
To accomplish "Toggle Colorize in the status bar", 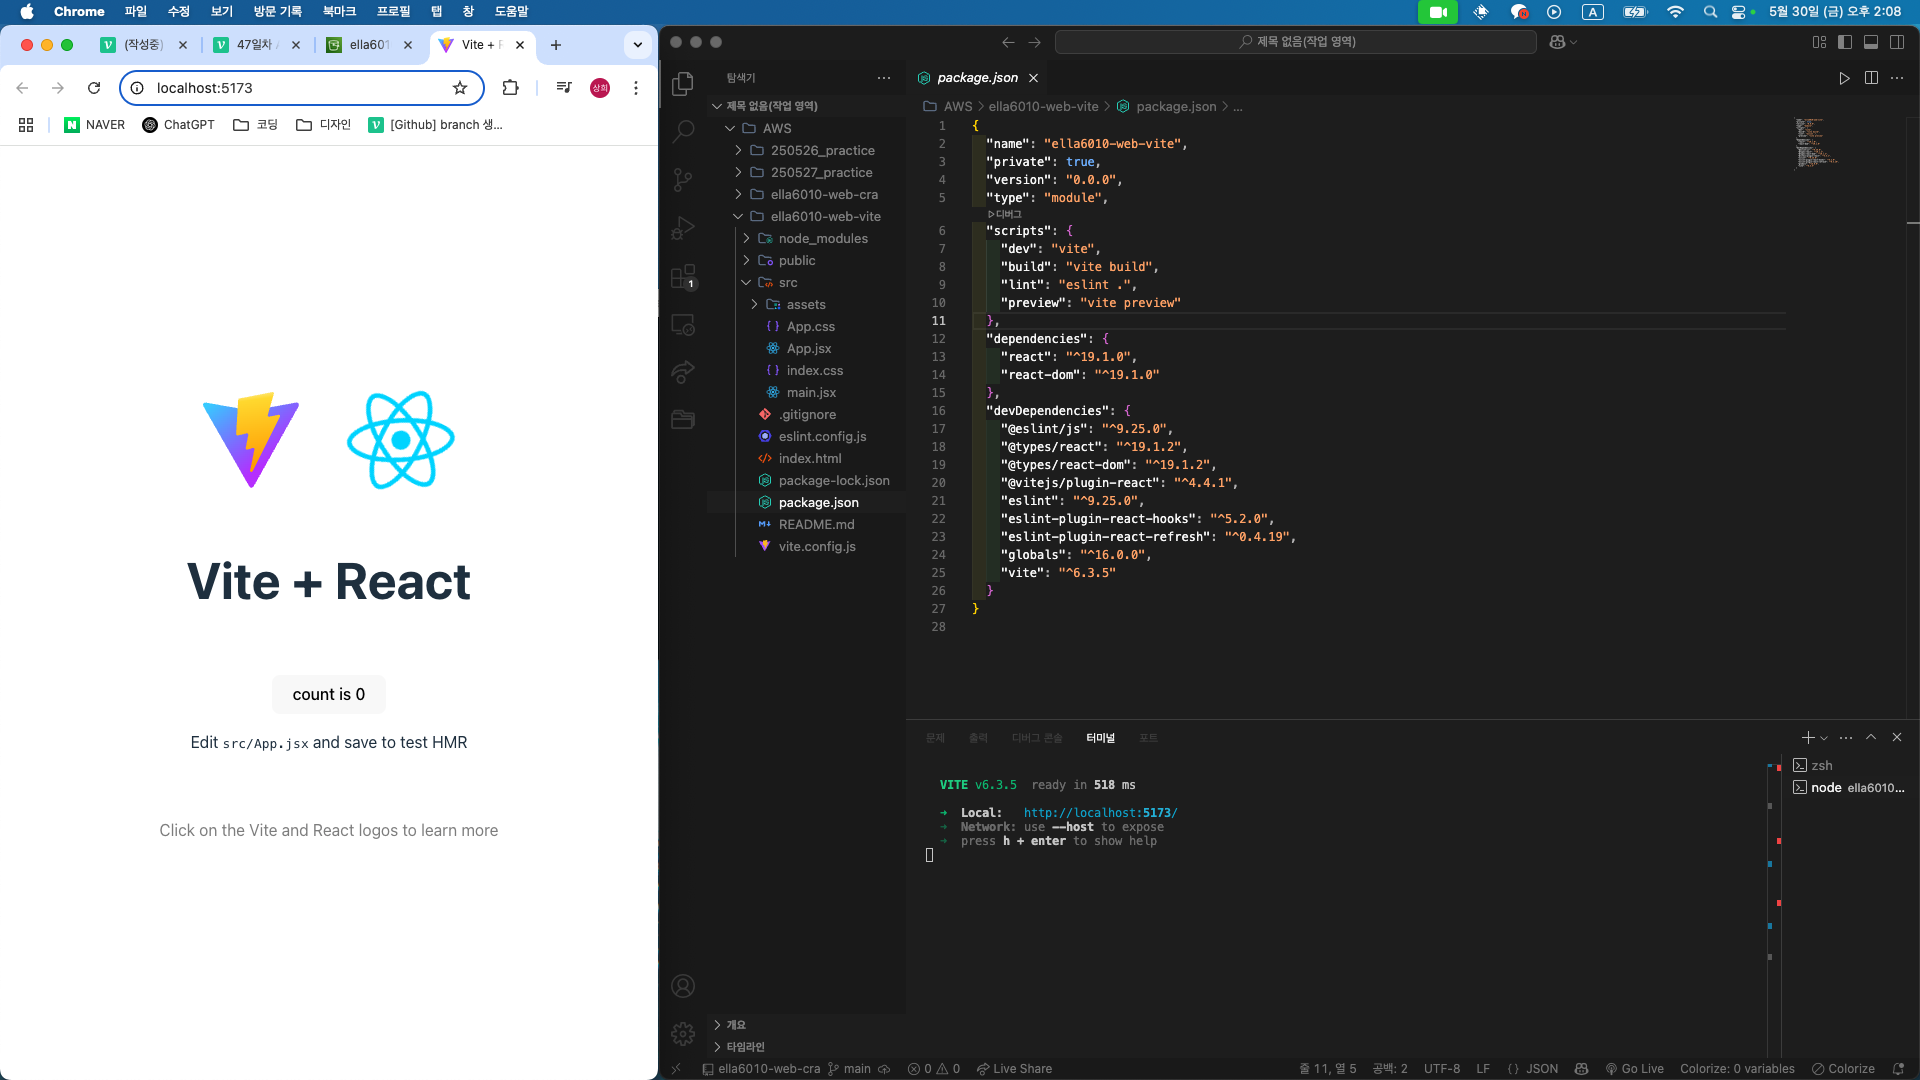I will tap(1844, 1069).
